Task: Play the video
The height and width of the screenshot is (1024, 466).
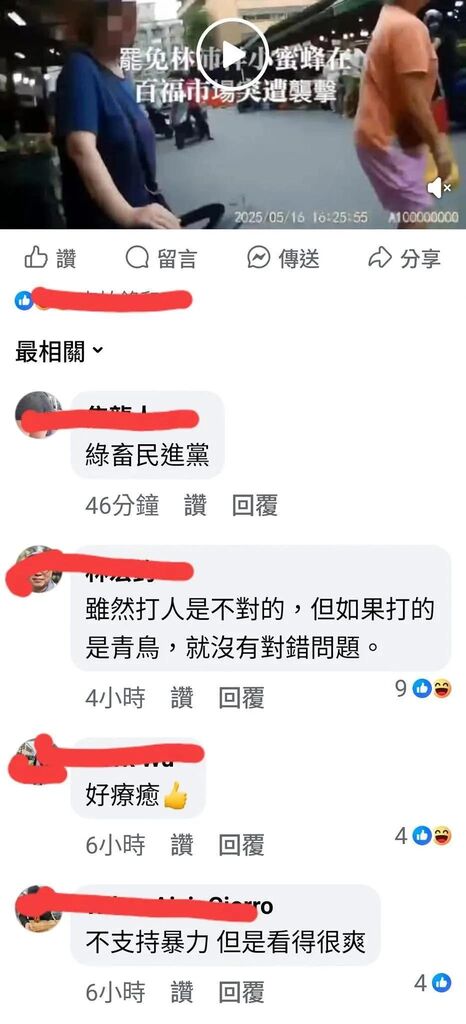Action: point(233,55)
